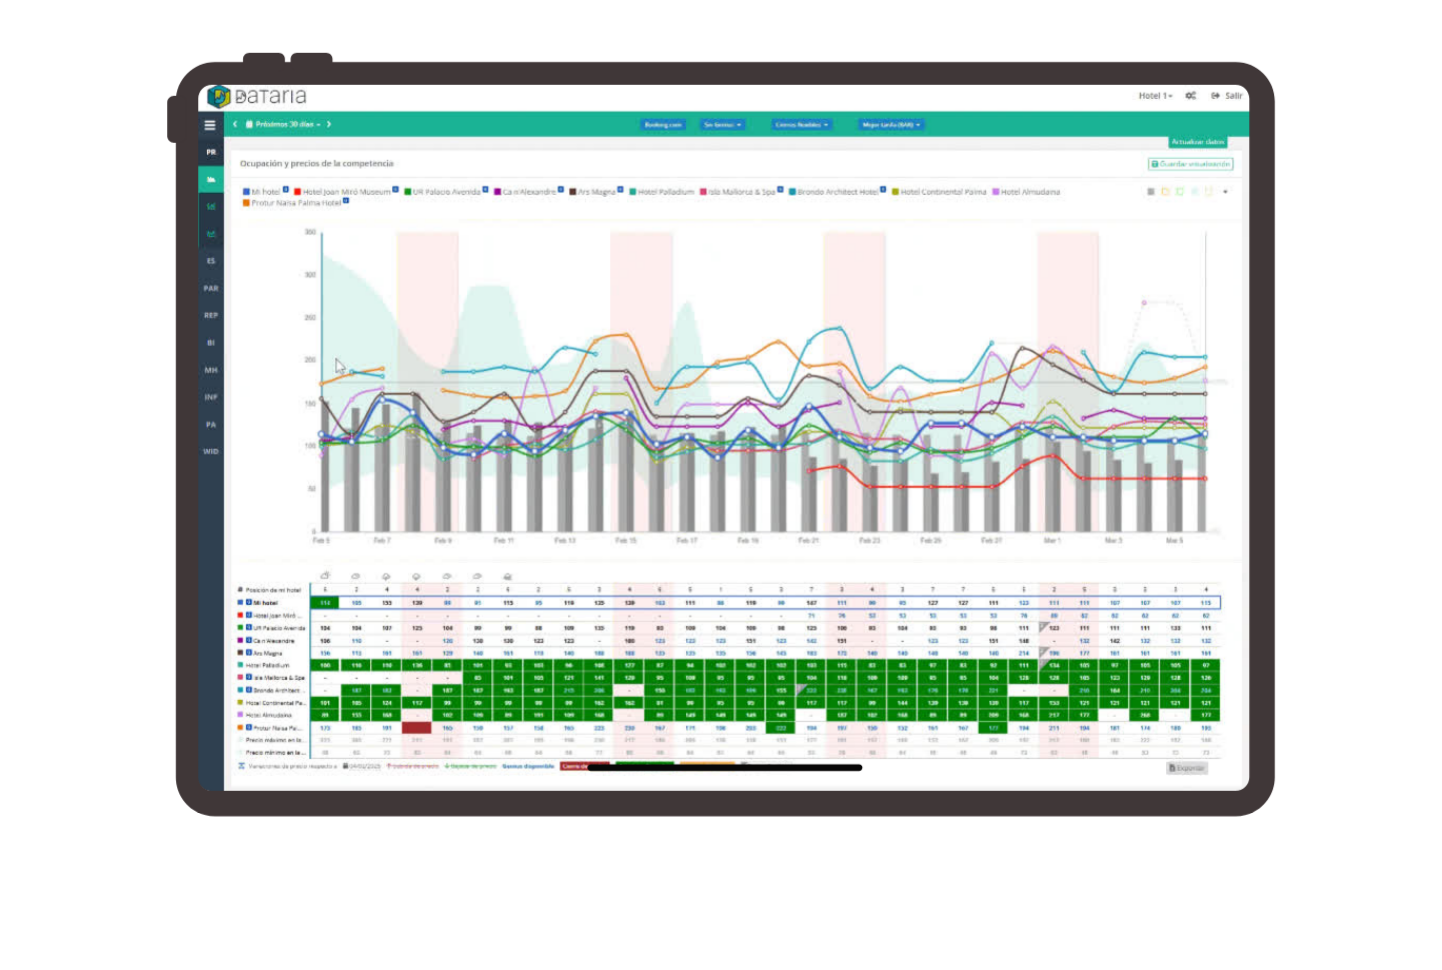Open chart options caret at legend right
The height and width of the screenshot is (970, 1442).
1225,191
